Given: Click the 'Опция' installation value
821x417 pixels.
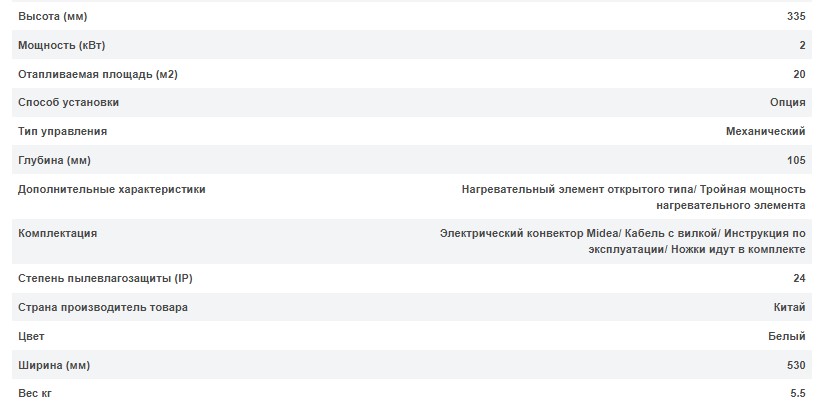Looking at the screenshot, I should pyautogui.click(x=788, y=103).
